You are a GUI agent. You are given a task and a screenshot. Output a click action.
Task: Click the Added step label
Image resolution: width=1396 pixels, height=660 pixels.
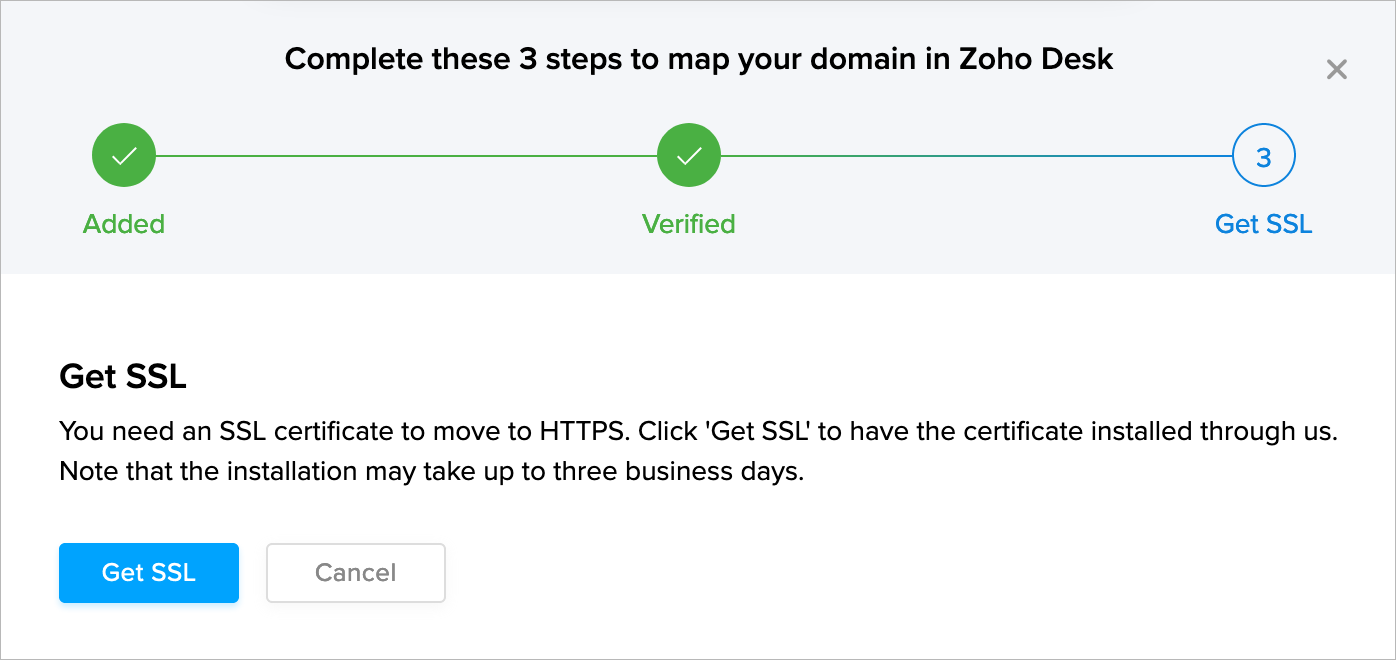124,224
